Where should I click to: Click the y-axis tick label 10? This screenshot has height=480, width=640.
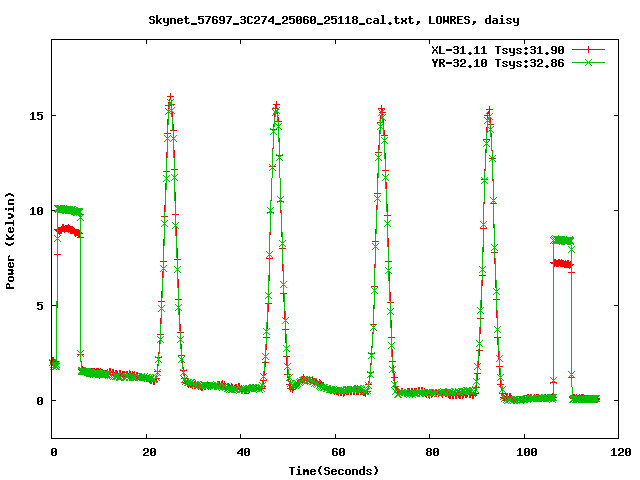click(36, 211)
